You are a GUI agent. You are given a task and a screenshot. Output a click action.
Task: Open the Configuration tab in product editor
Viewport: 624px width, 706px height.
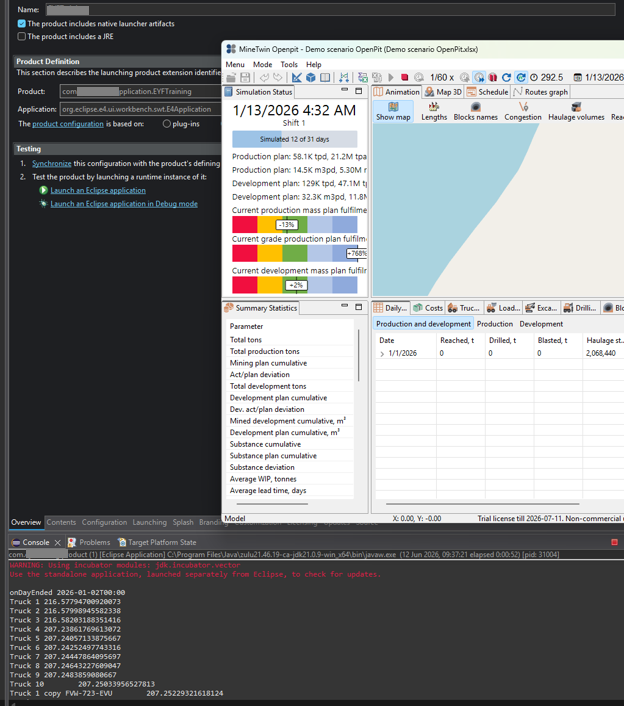pos(104,522)
